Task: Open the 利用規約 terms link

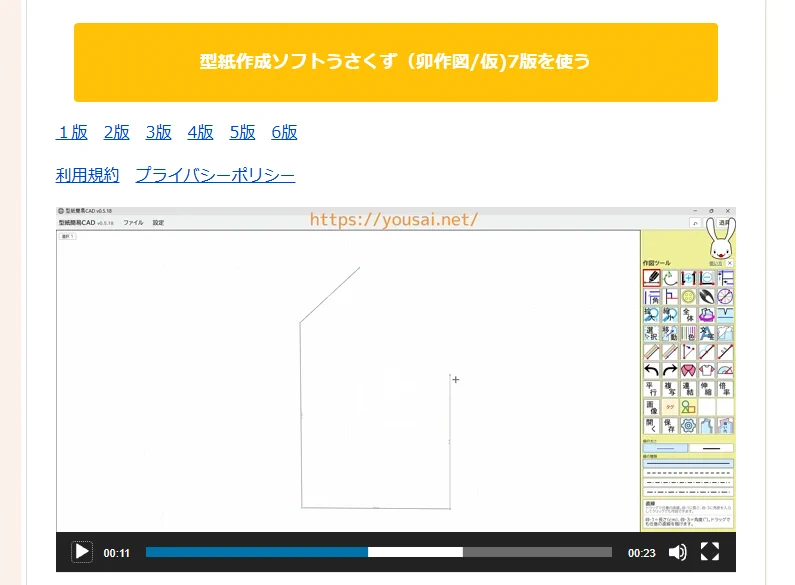Action: (87, 175)
